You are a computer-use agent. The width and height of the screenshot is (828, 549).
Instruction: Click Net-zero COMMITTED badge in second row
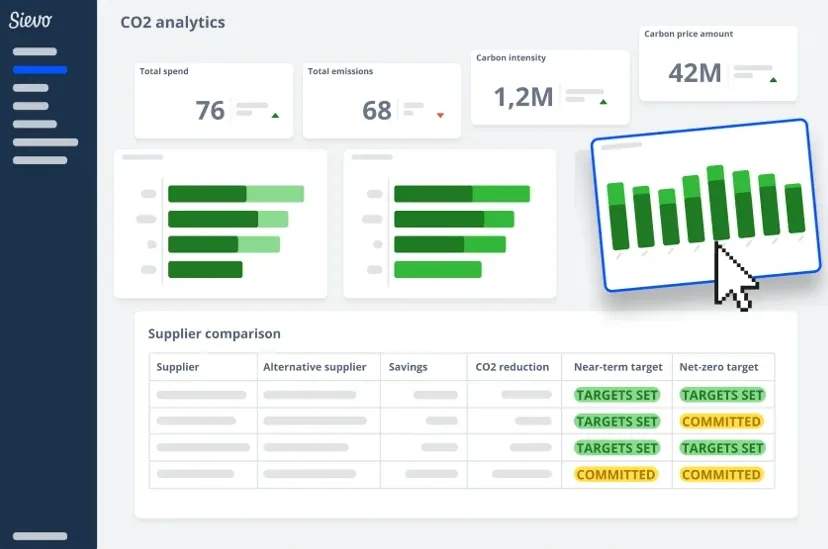tap(721, 421)
